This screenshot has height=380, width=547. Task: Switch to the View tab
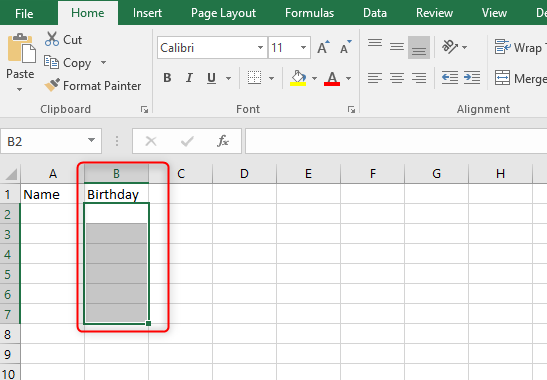[x=494, y=13]
